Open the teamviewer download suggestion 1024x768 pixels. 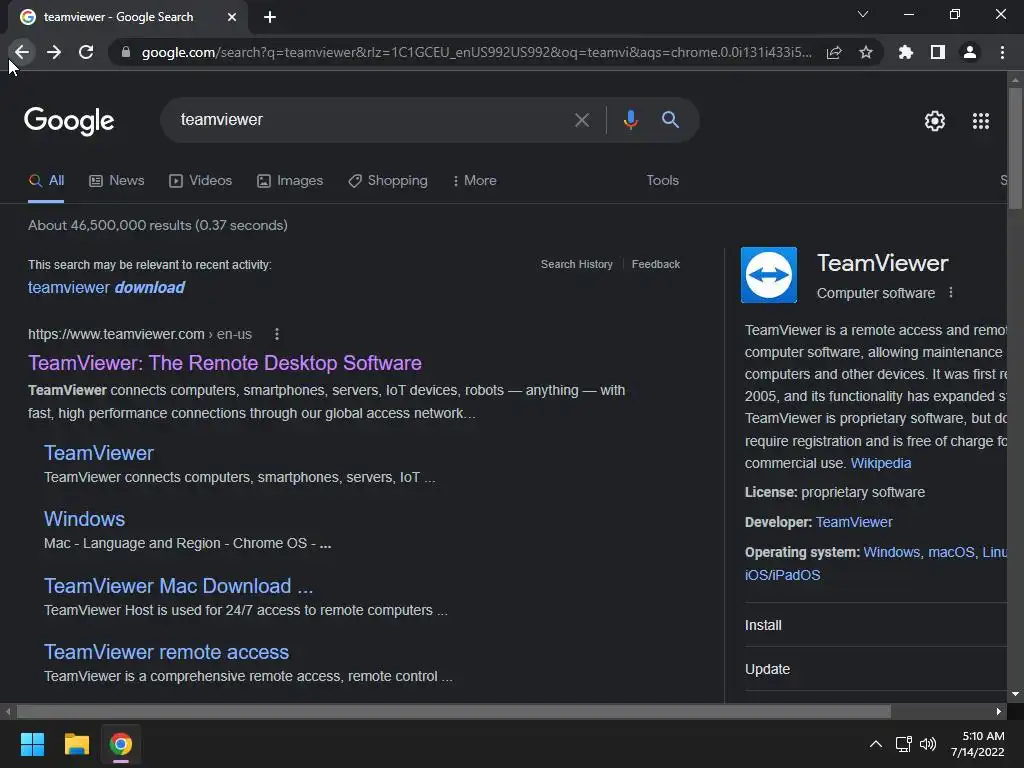click(x=106, y=287)
